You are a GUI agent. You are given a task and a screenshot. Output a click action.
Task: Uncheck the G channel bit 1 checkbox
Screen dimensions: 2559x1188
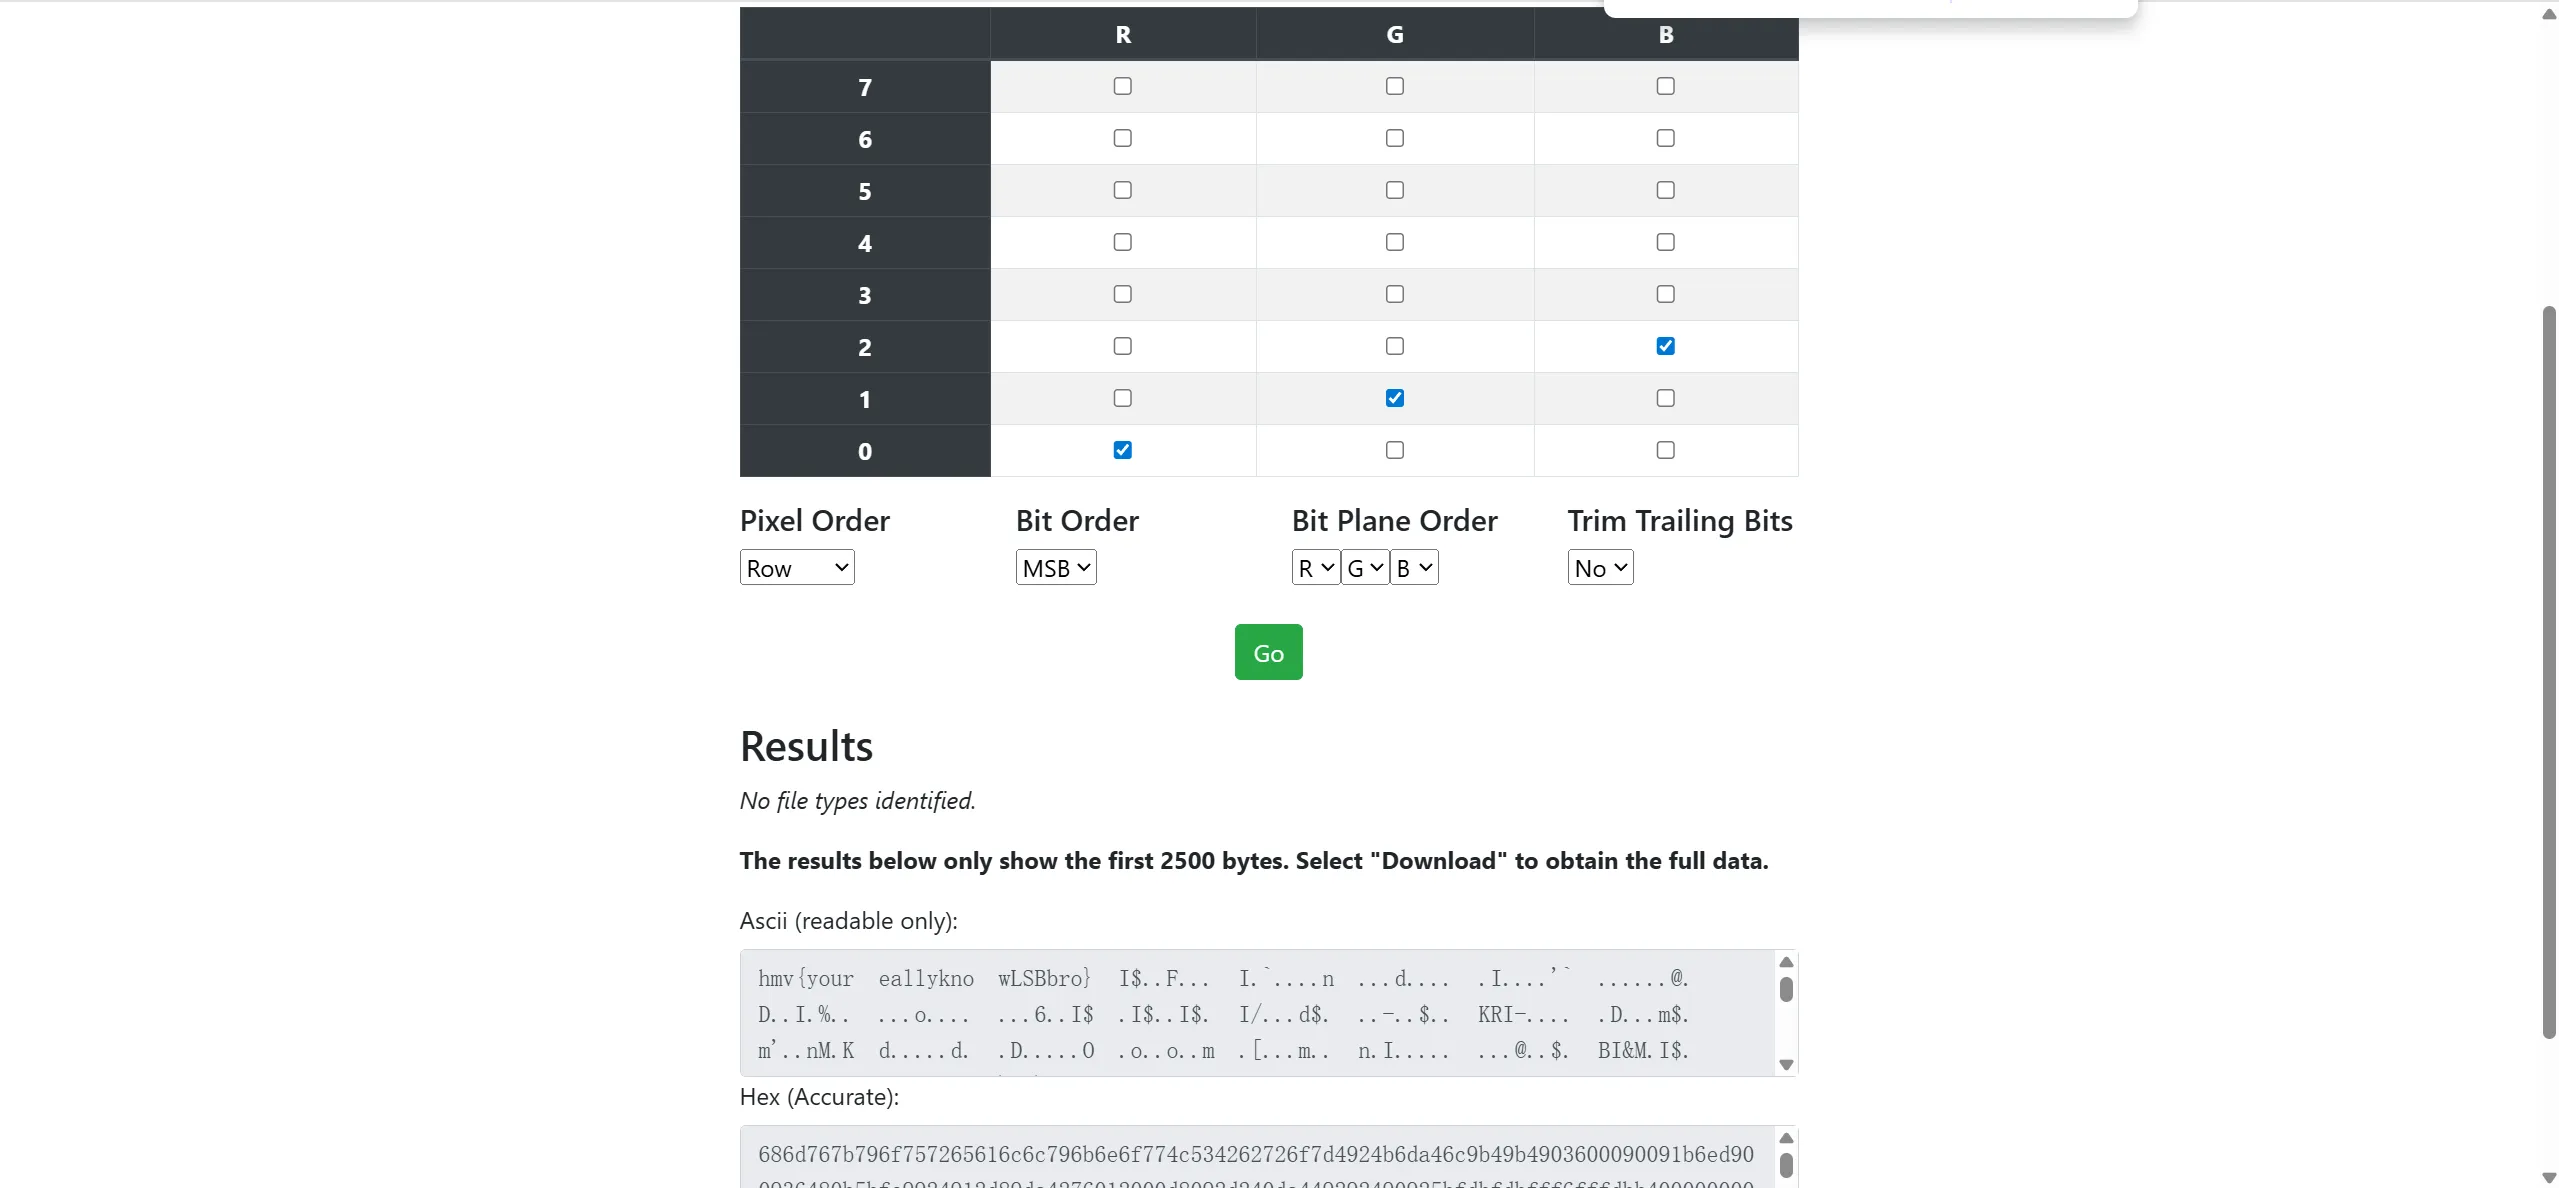(1395, 398)
